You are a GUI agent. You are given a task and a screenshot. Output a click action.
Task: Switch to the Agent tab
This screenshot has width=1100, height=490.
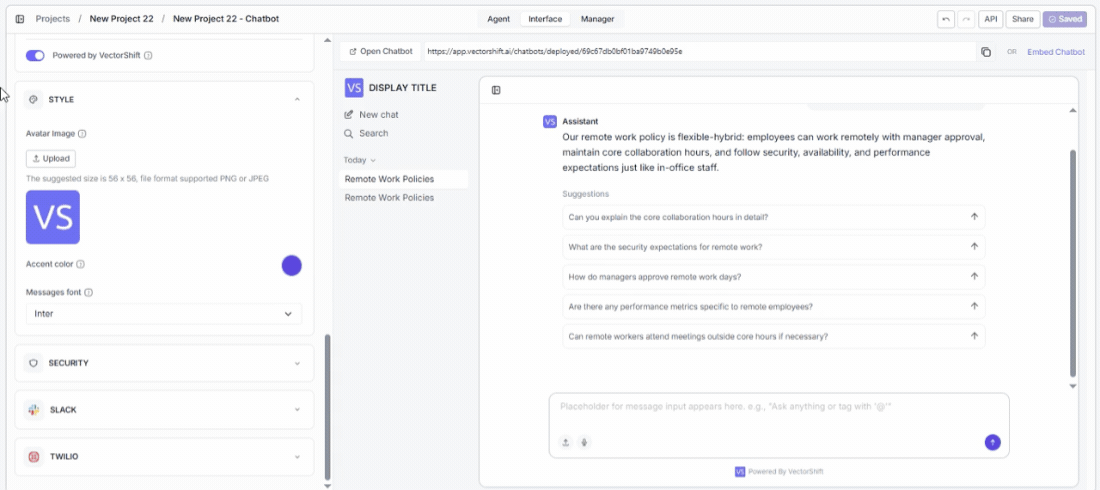pyautogui.click(x=499, y=19)
